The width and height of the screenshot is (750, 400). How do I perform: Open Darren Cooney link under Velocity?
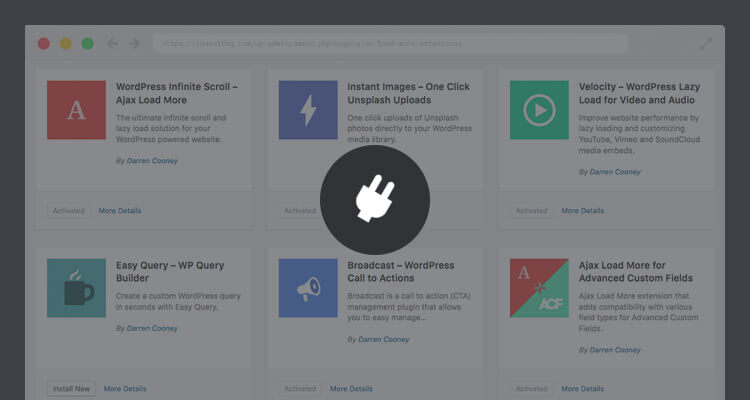pyautogui.click(x=615, y=172)
